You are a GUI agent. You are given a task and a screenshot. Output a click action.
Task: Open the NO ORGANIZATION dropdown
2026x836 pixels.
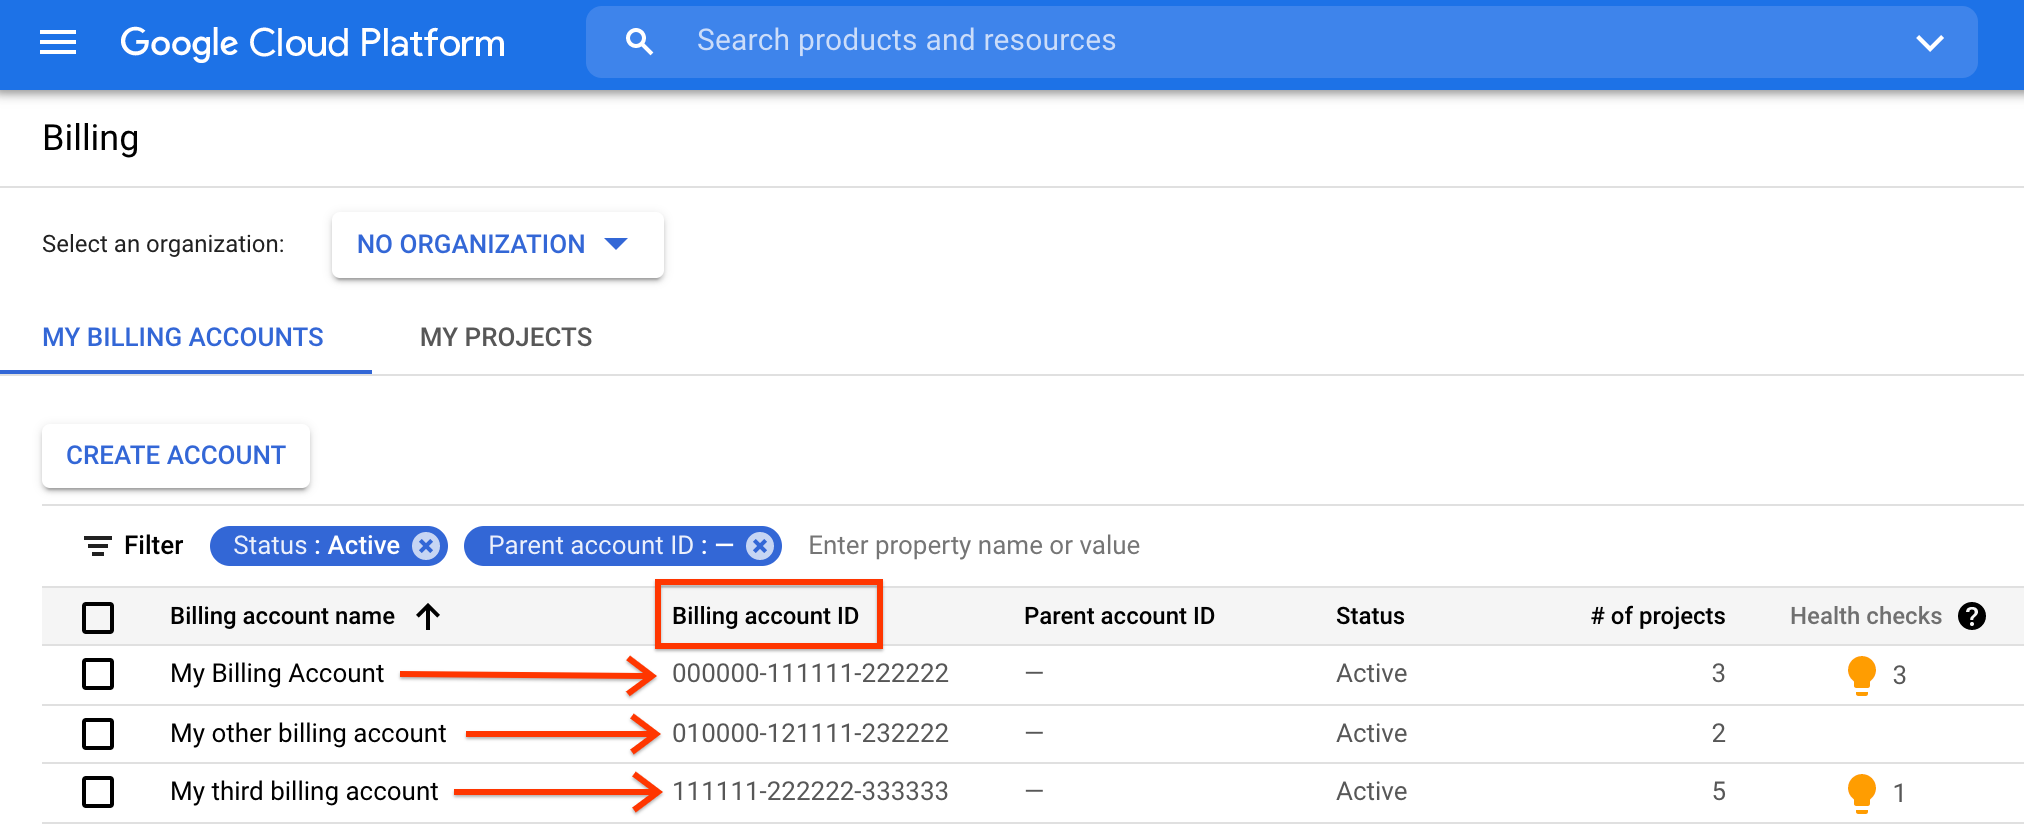coord(497,244)
